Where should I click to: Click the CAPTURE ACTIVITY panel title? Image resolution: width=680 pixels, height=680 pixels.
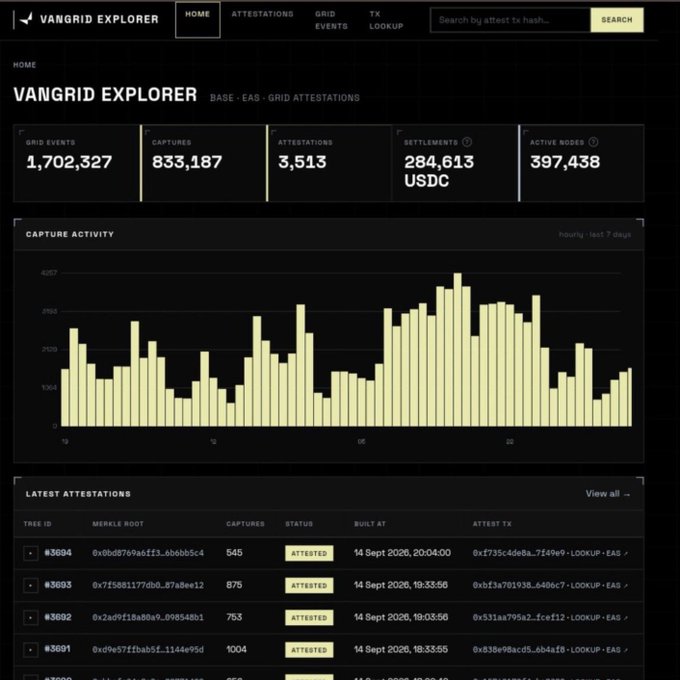[69, 234]
